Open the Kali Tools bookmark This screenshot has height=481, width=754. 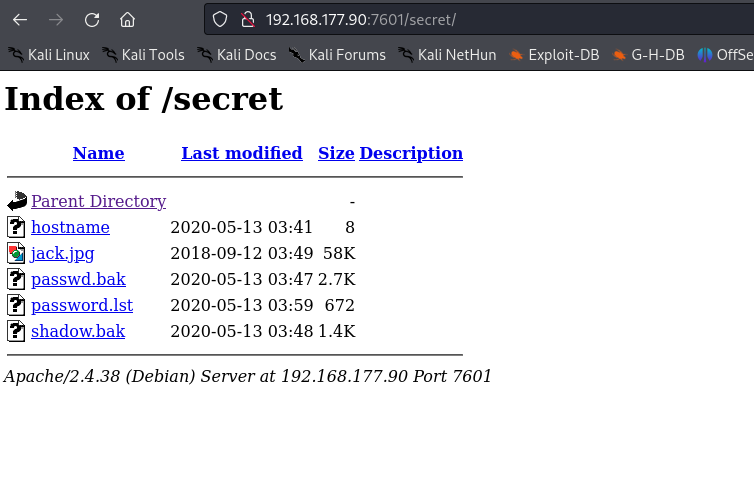pos(143,55)
